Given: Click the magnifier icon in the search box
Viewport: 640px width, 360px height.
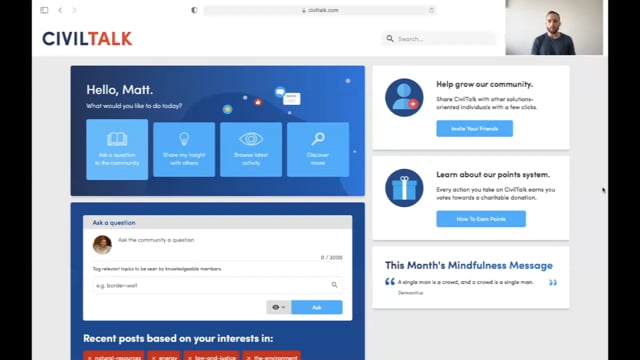Looking at the screenshot, I should pyautogui.click(x=390, y=38).
